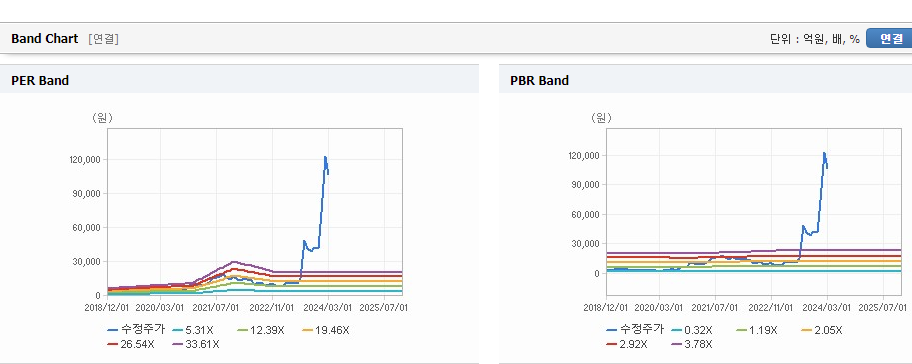Click 60,000 axis label in PBR Band chart
This screenshot has height=364, width=912.
(x=587, y=215)
